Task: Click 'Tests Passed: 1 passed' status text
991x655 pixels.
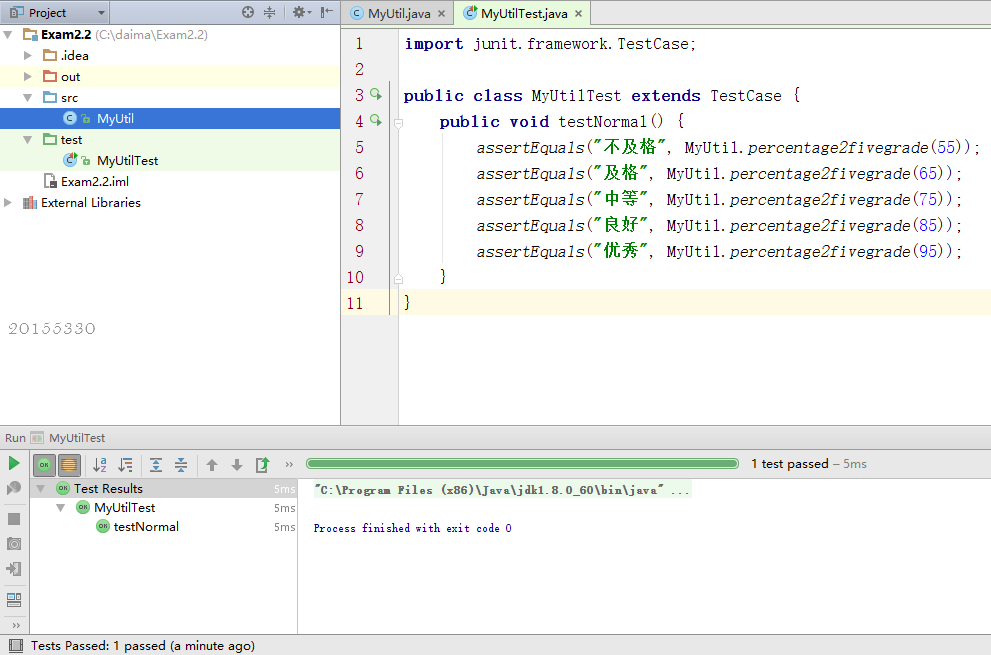Action: point(143,646)
